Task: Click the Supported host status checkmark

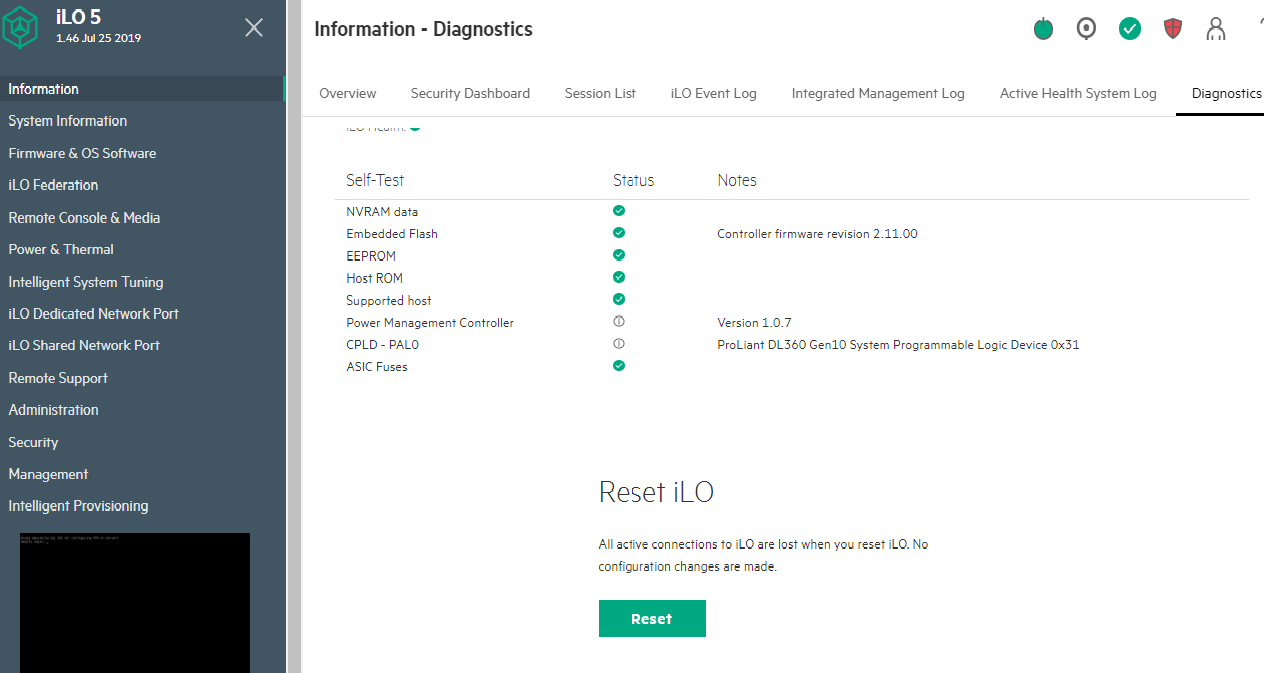Action: click(619, 299)
